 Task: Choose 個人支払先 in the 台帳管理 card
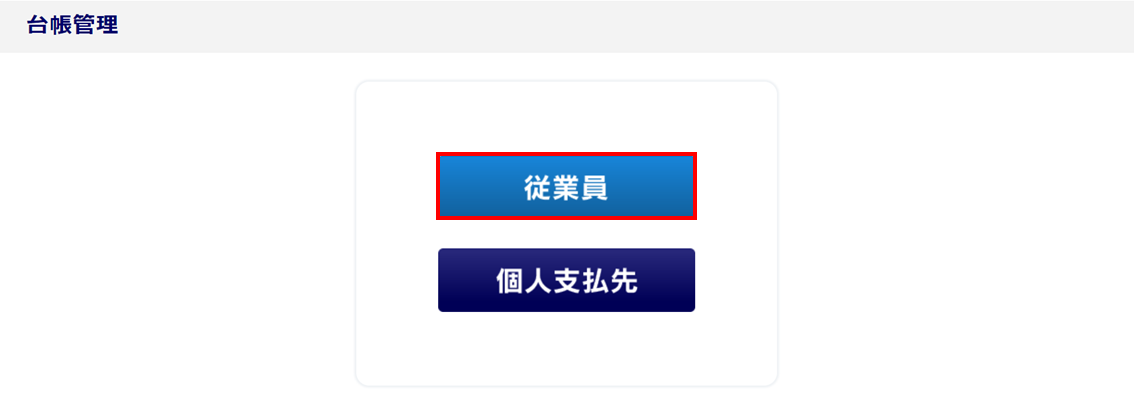566,280
